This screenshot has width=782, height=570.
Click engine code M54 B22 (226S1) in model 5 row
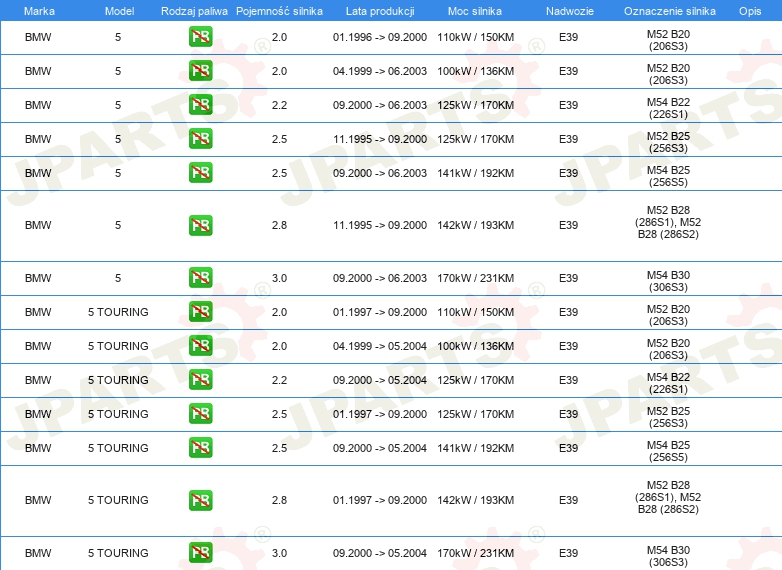668,108
